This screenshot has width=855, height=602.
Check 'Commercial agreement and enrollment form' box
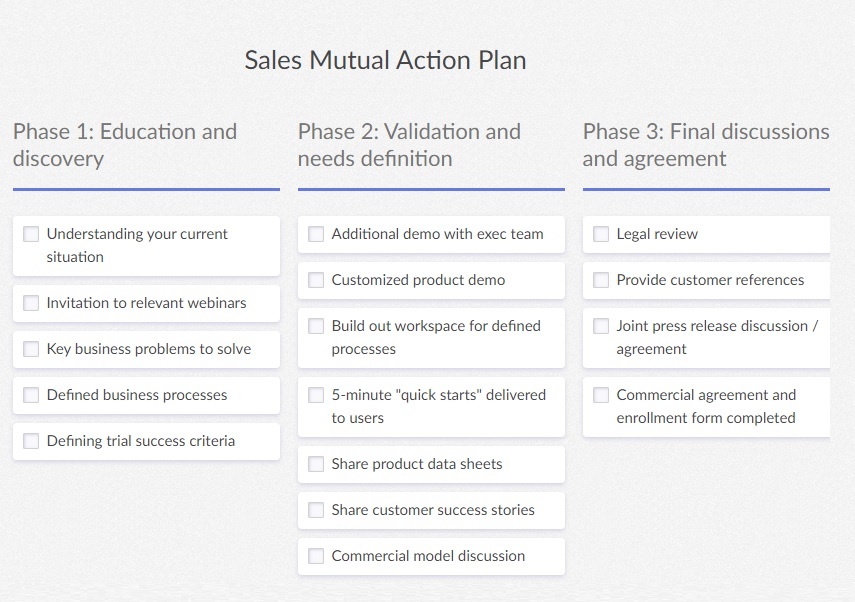pos(601,395)
